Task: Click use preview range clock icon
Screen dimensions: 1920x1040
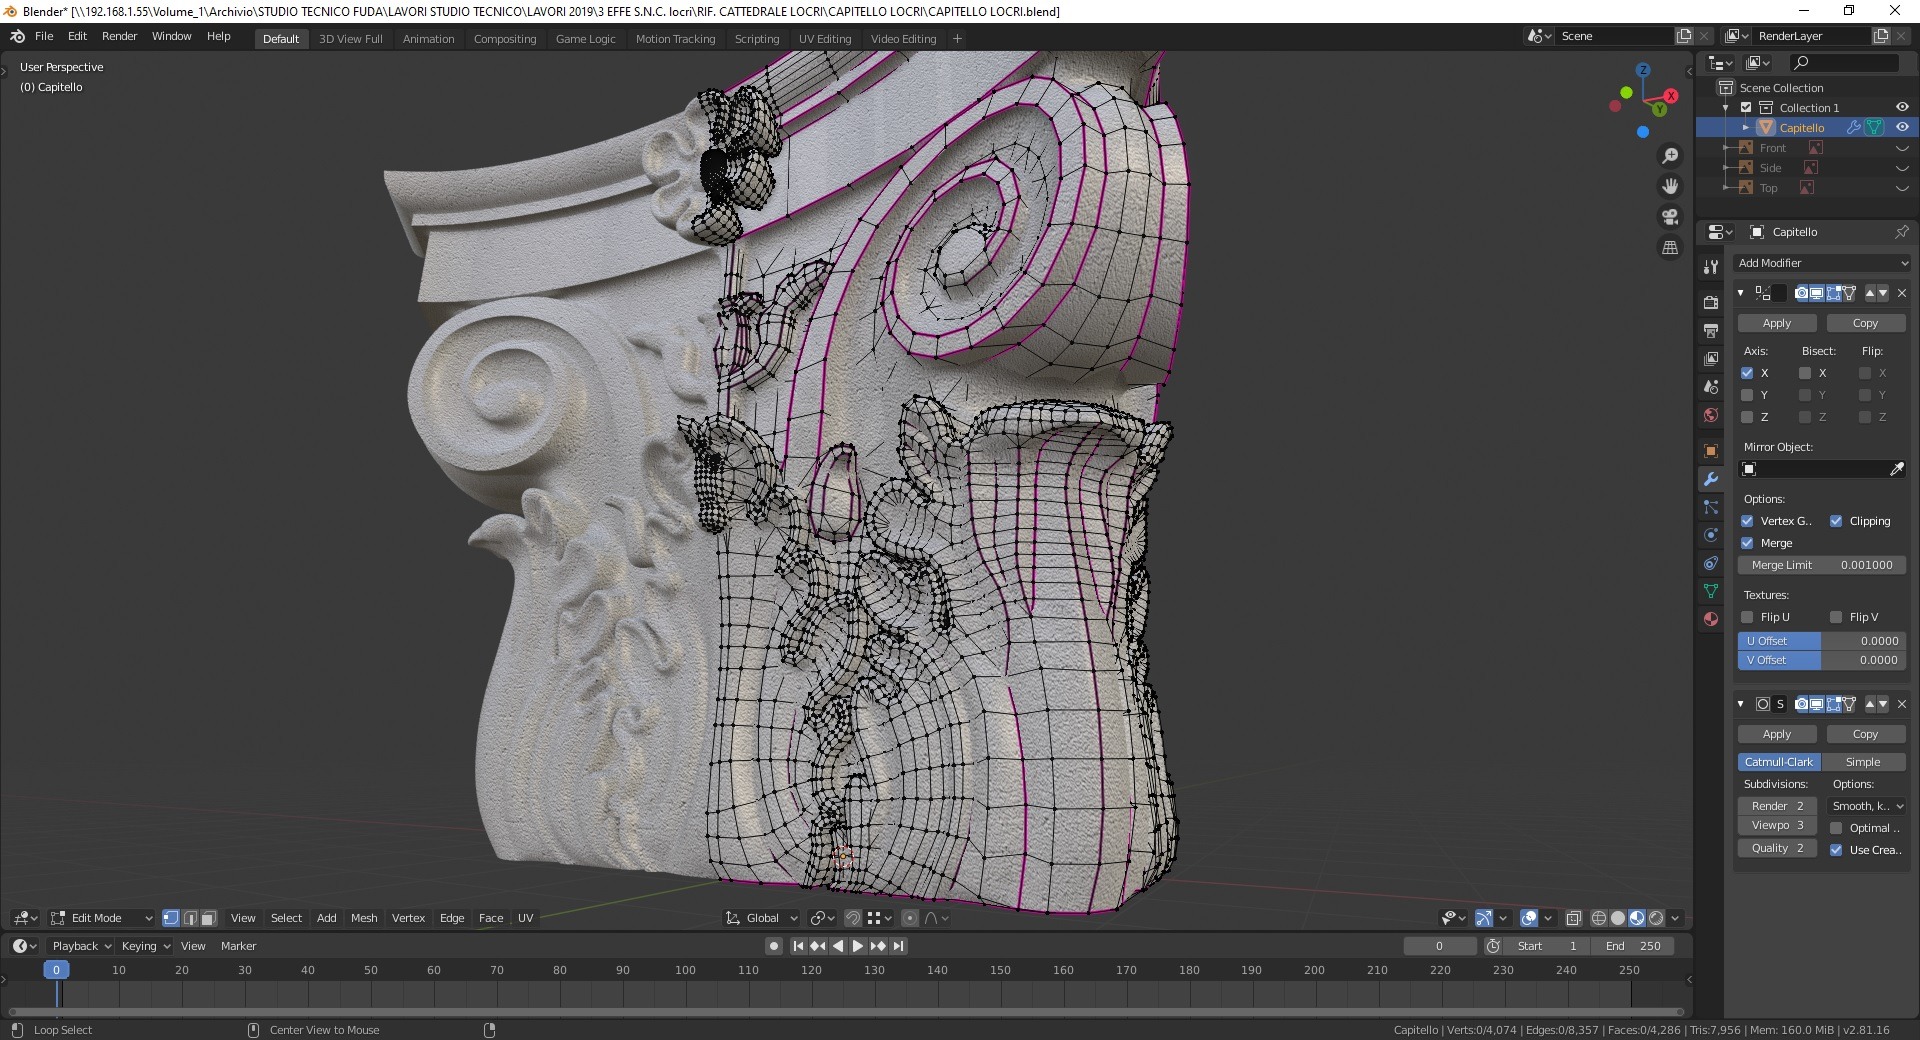Action: [1493, 946]
